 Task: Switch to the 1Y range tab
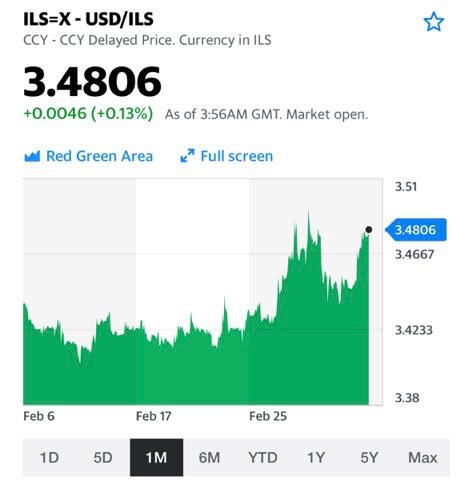316,457
